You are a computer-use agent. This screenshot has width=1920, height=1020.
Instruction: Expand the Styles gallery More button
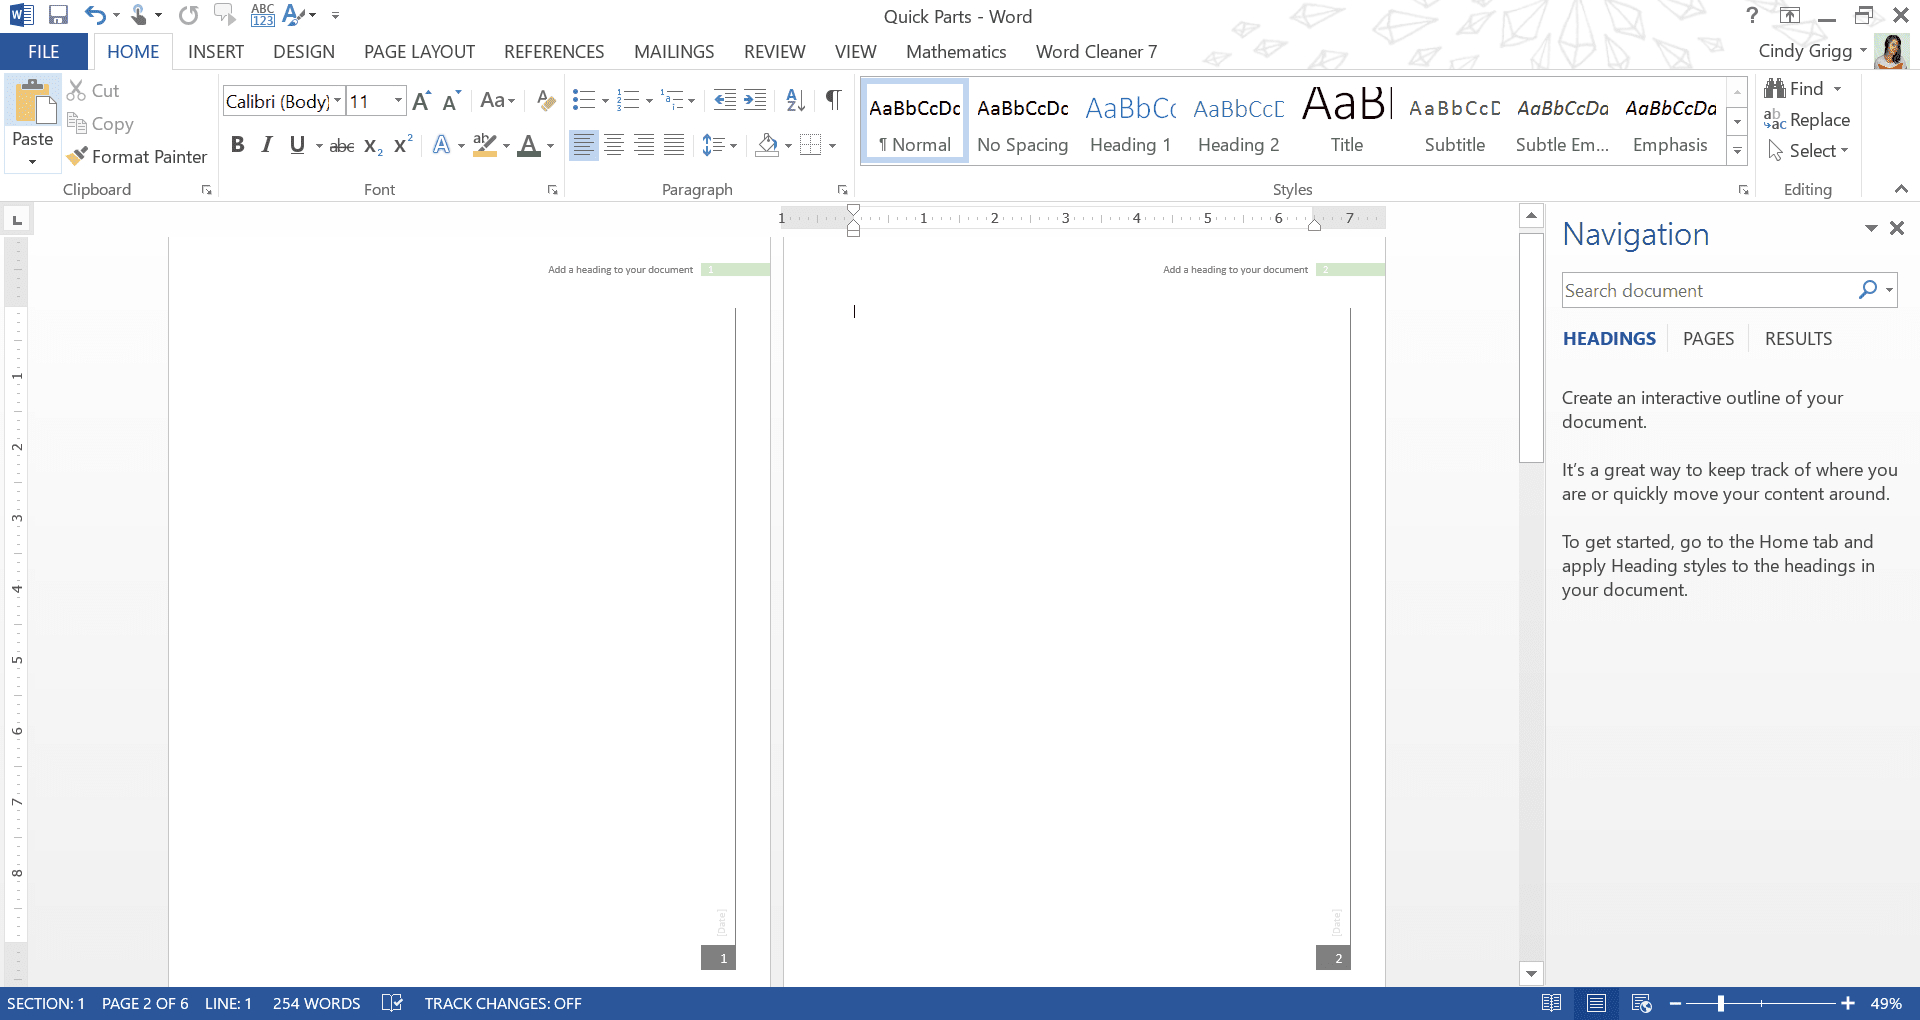point(1738,151)
